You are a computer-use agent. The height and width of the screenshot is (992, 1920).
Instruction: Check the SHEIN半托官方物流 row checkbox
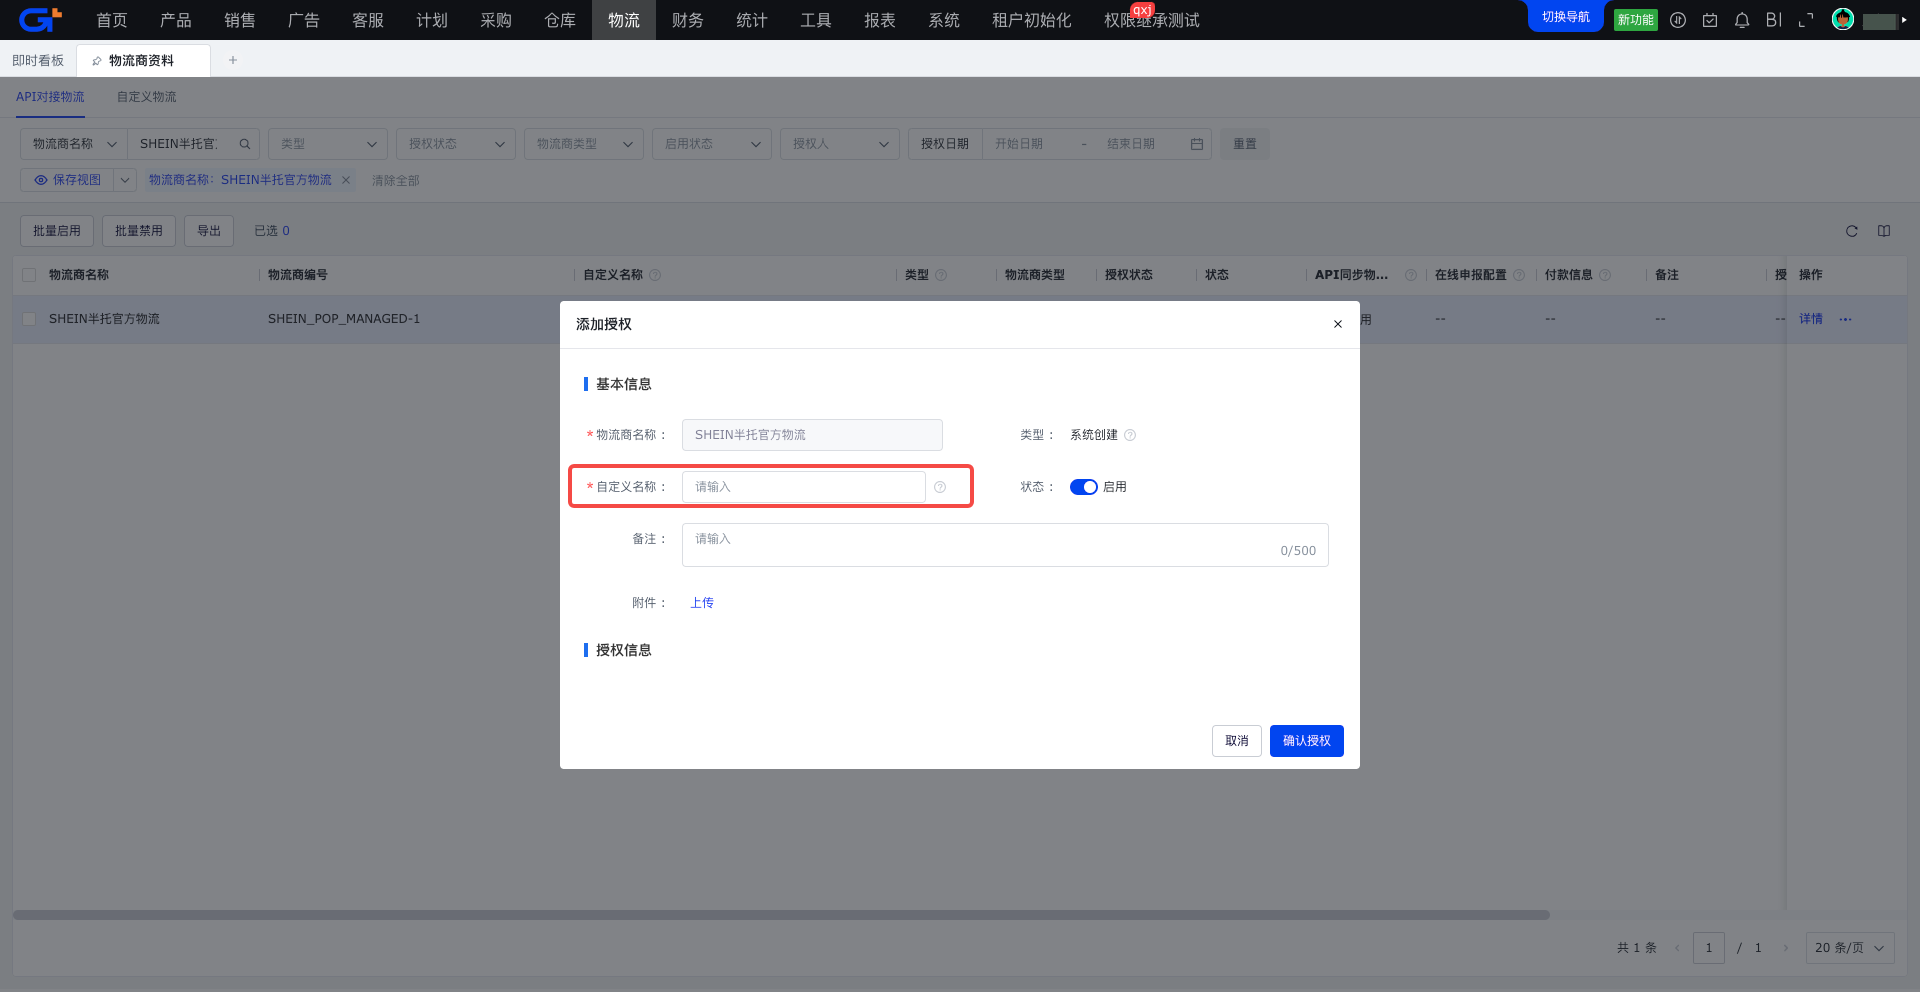click(29, 319)
